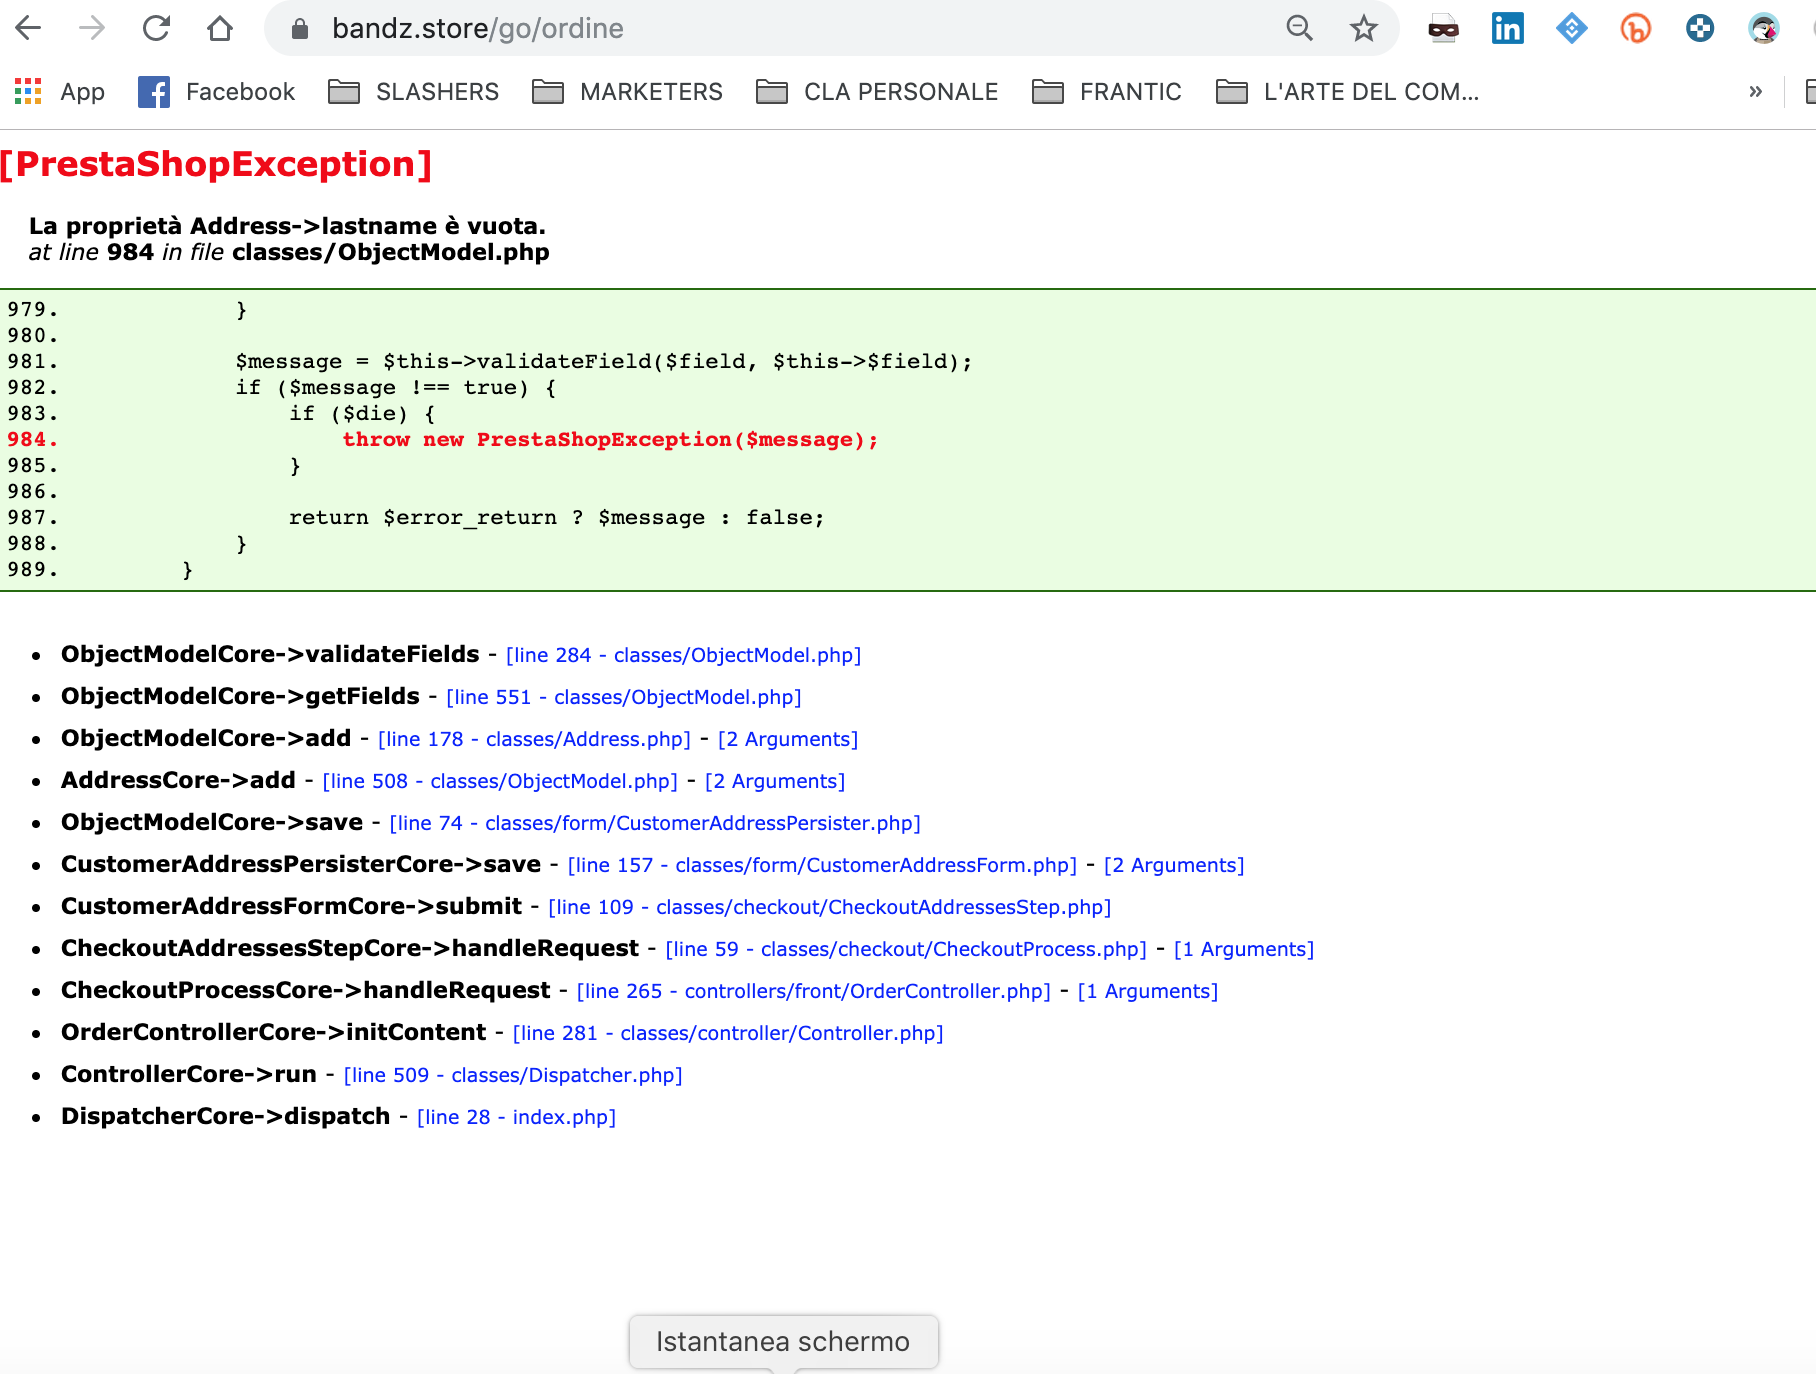The image size is (1816, 1374).
Task: Click the 'return $error_return' code line
Action: click(x=557, y=518)
